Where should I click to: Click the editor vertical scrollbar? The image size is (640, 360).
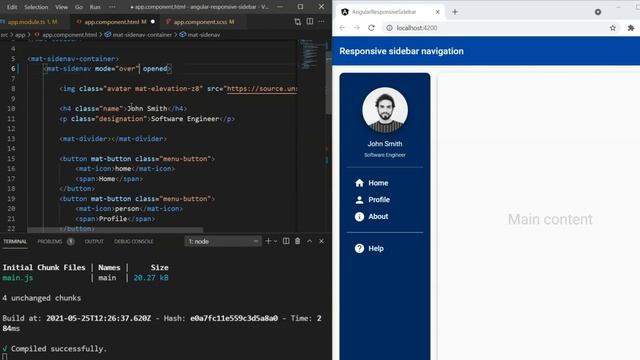pyautogui.click(x=329, y=82)
